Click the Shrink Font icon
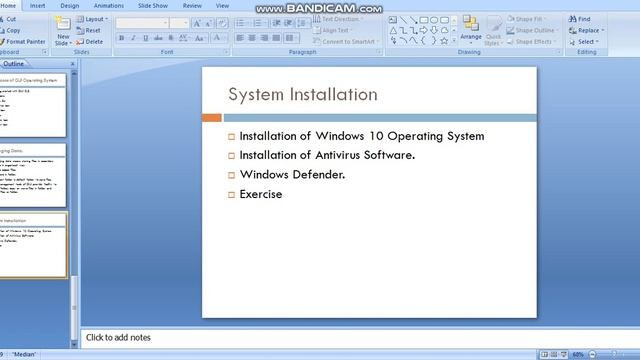Screen dimensions: 640x360 coord(209,23)
